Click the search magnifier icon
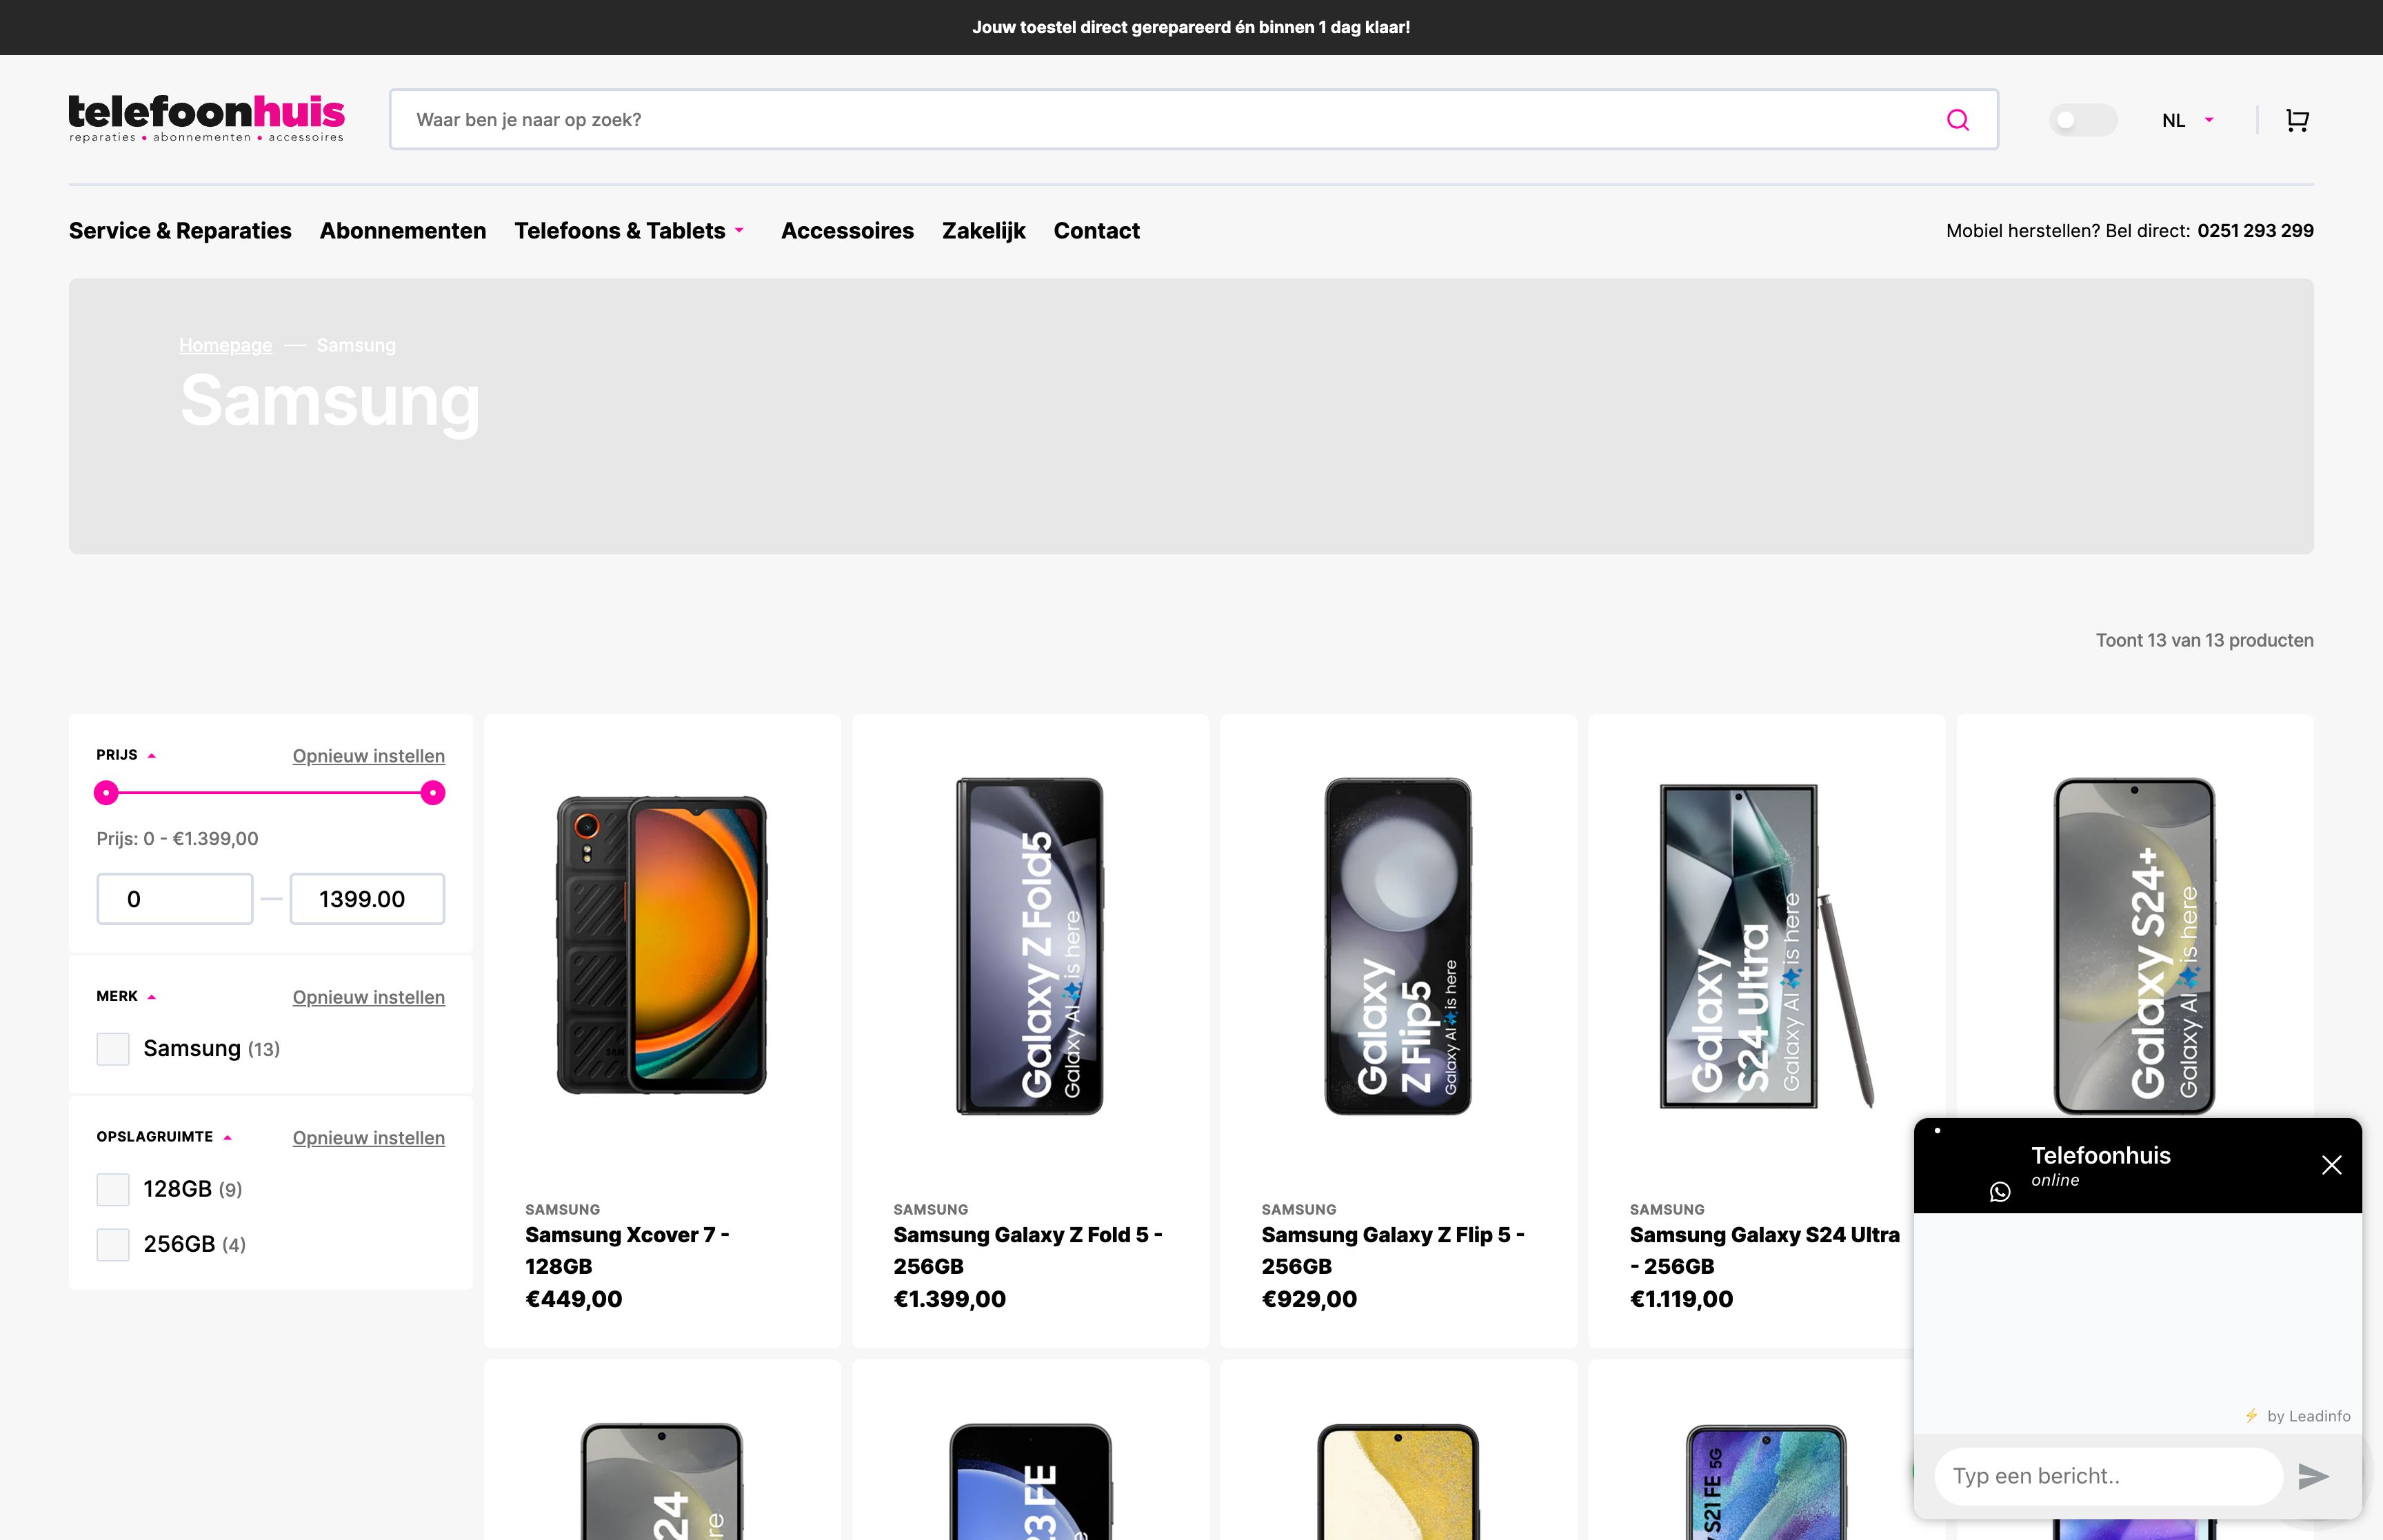Viewport: 2383px width, 1540px height. tap(1957, 119)
